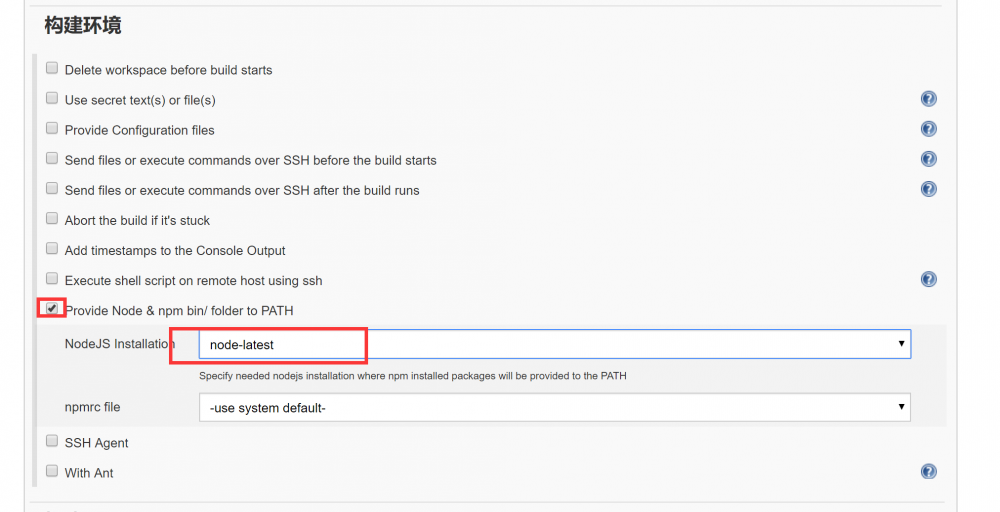Check Execute shell script on remote host using ssh
This screenshot has width=1000, height=512.
tap(52, 279)
